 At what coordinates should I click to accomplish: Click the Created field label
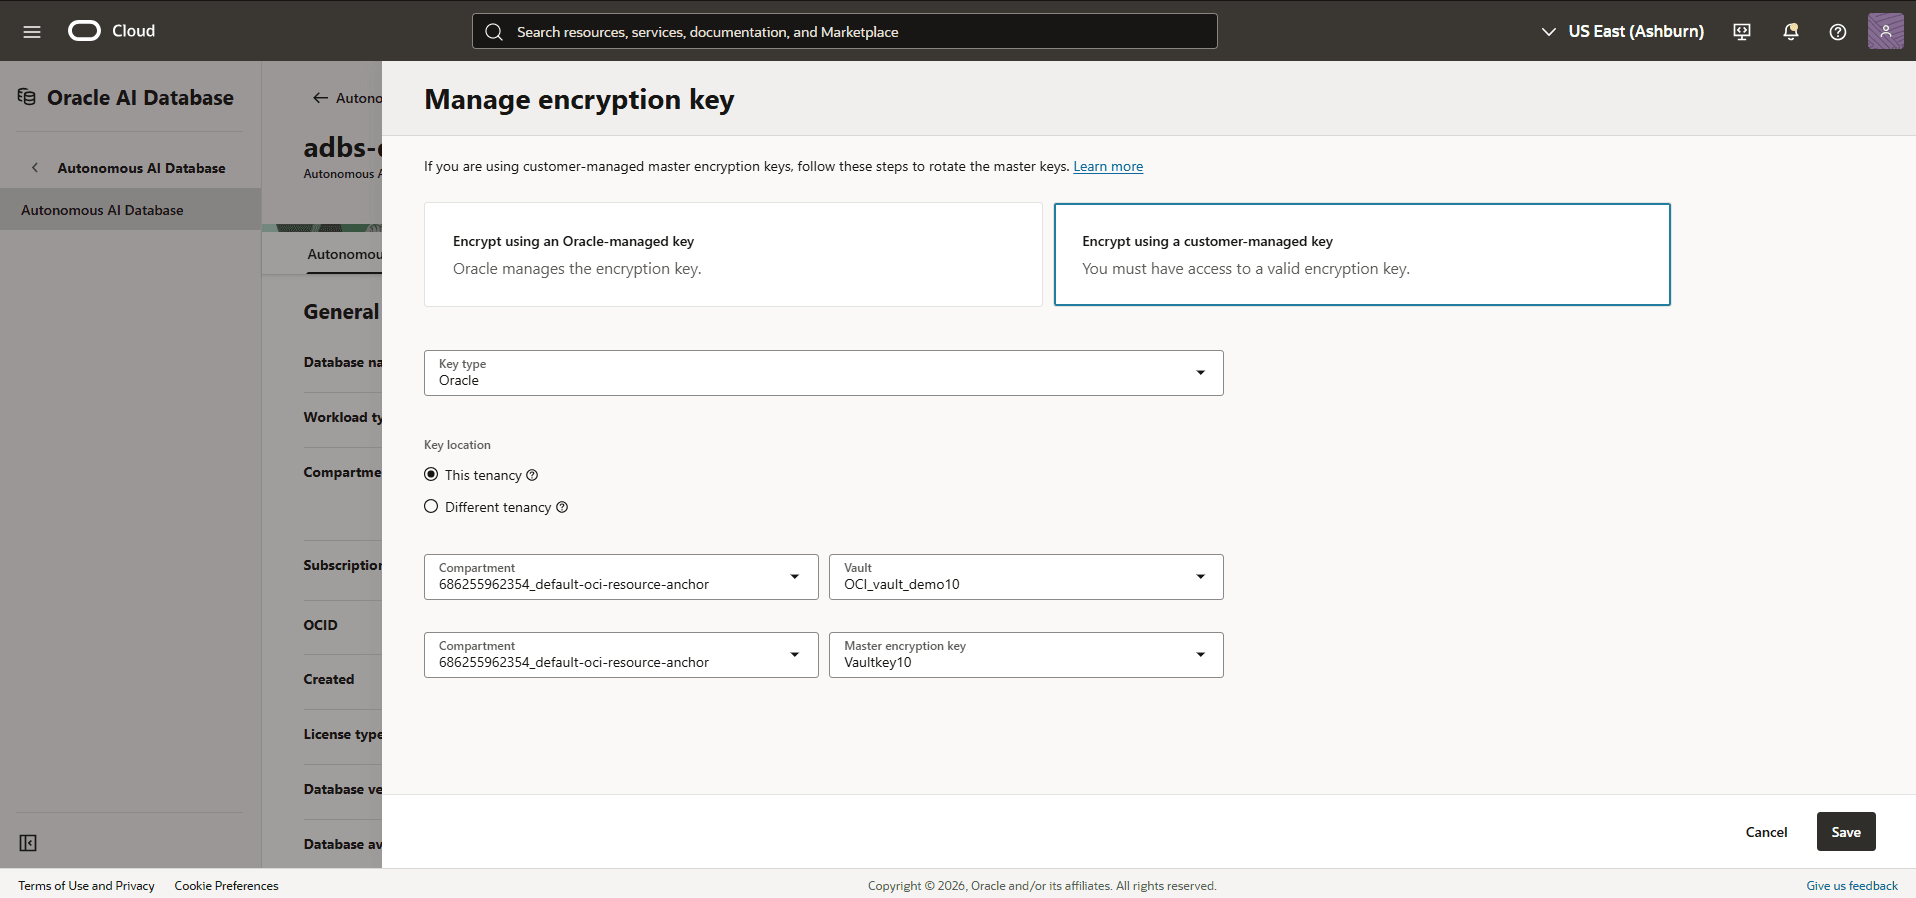(328, 679)
